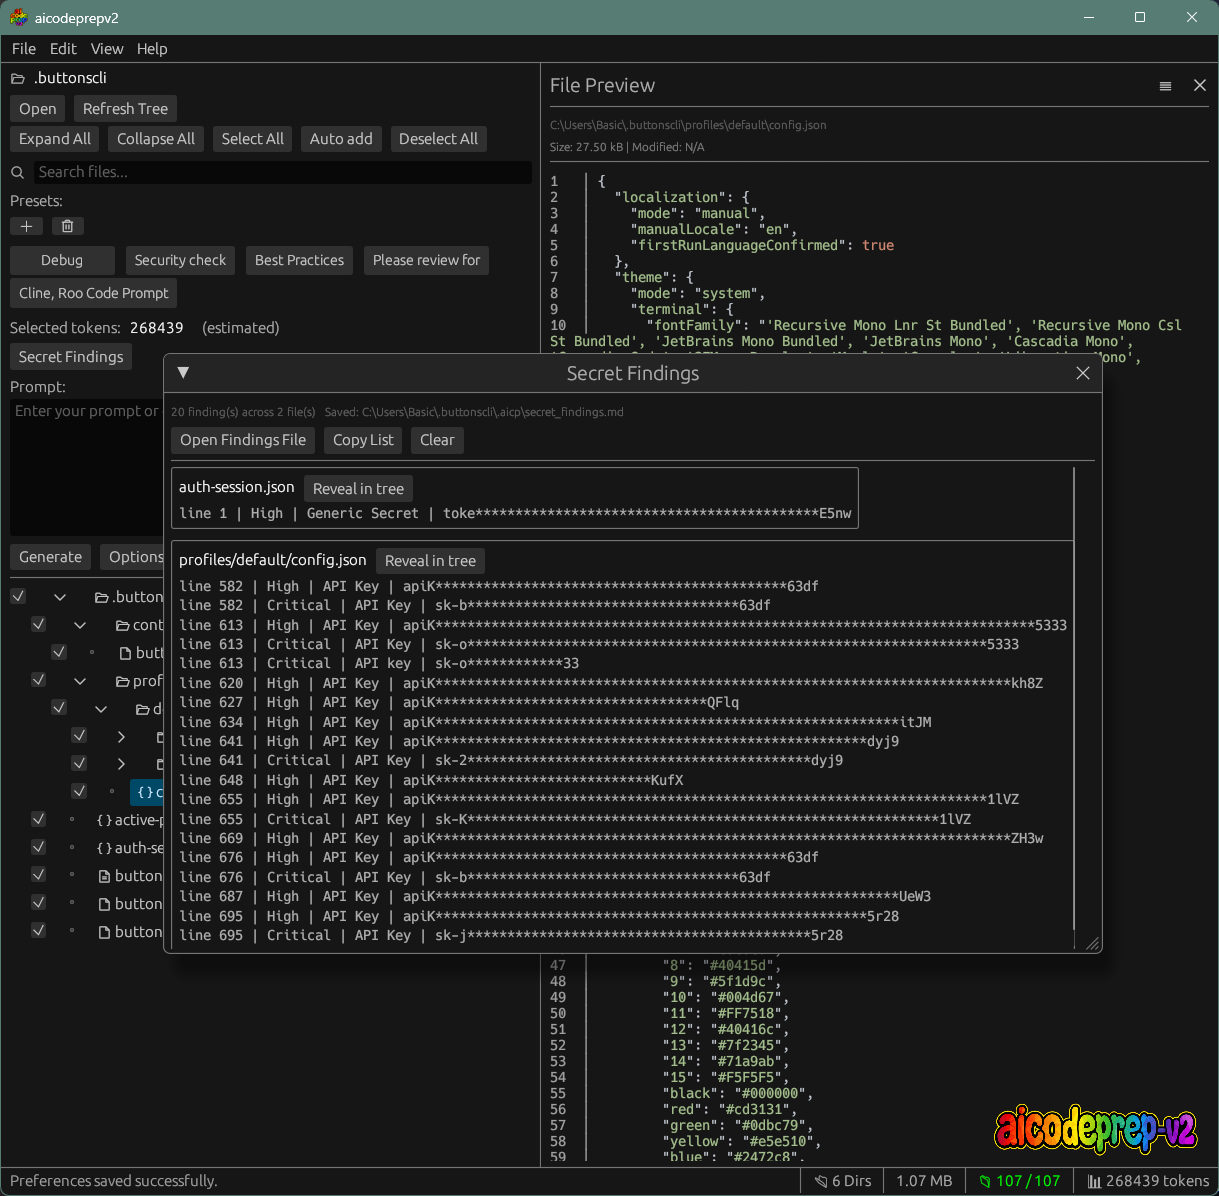Screen dimensions: 1219x1196
Task: Click the Open button
Action: (38, 109)
